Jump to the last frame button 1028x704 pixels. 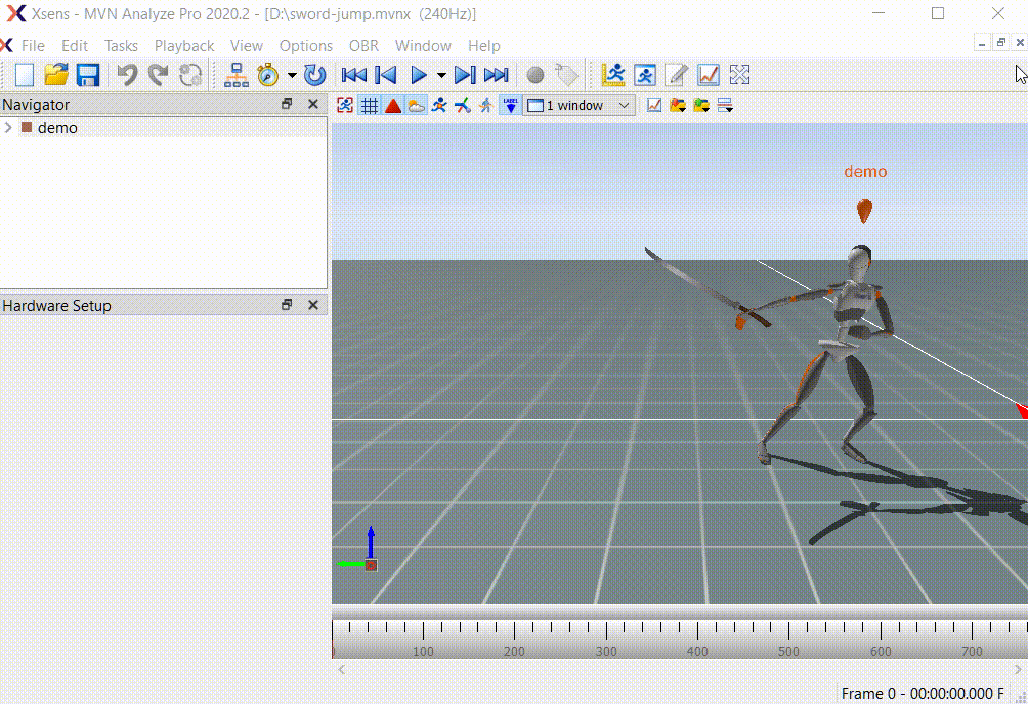(495, 75)
